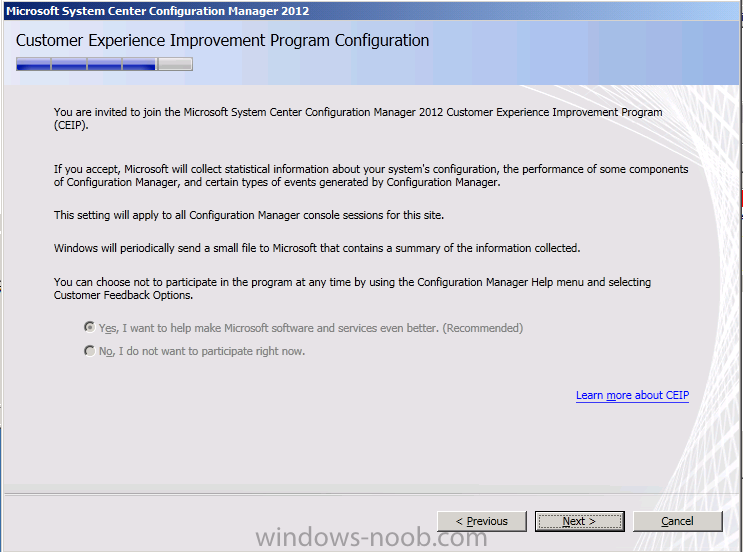Viewport: 743px width, 552px height.
Task: Click the 'If you accept, Microsoft will collect' paragraph
Action: click(x=371, y=175)
